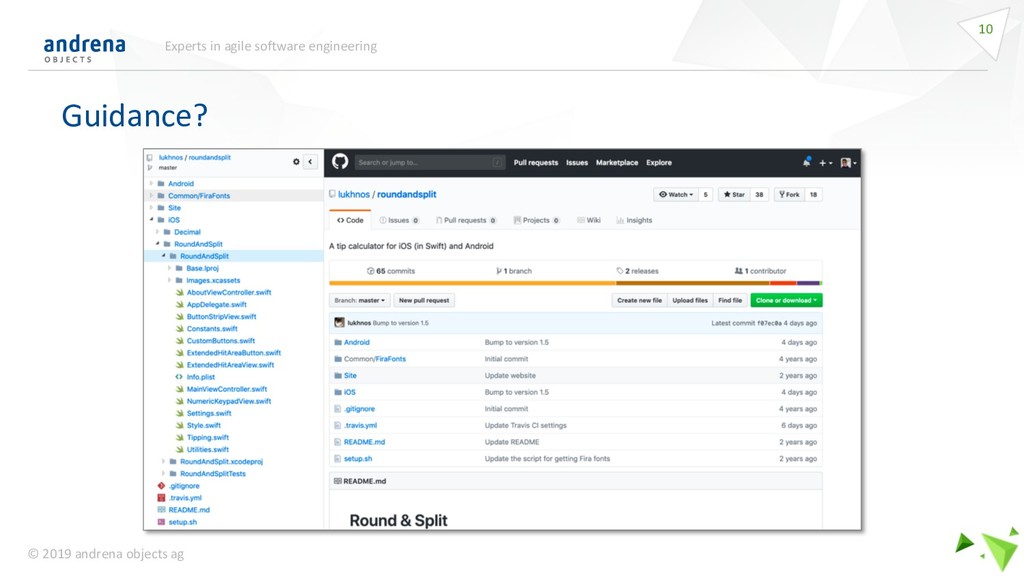
Task: Select AppDelegate.swift in sidebar
Action: tap(217, 304)
